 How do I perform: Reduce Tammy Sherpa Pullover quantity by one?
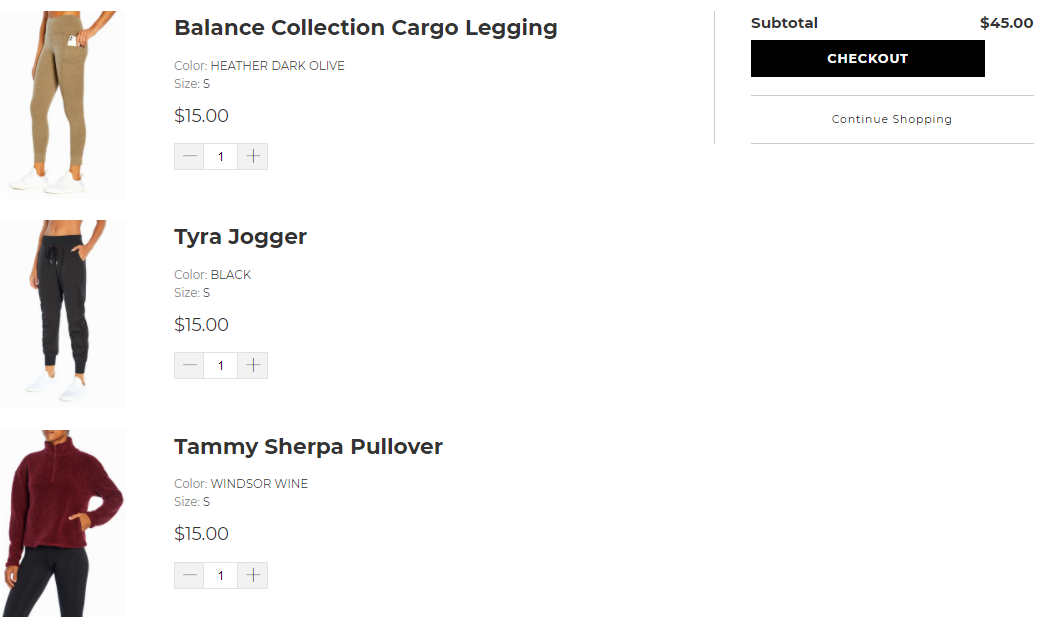[x=189, y=576]
